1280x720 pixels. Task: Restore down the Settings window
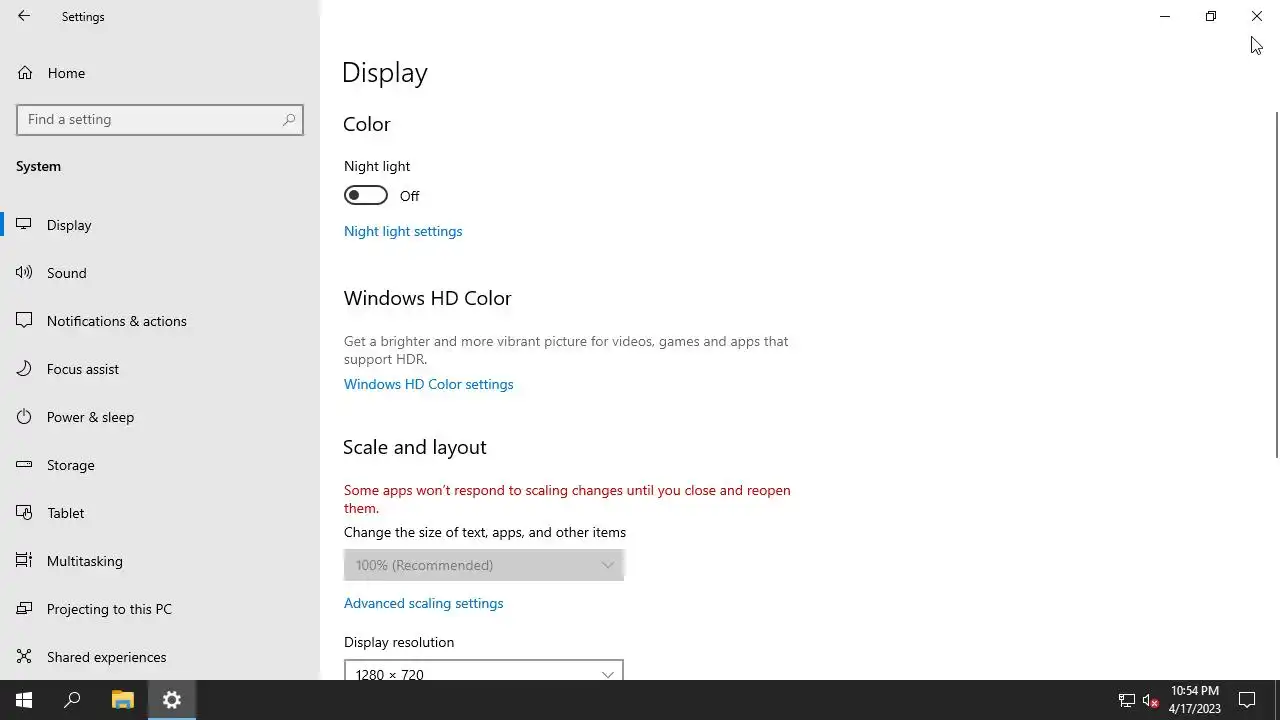click(x=1211, y=16)
